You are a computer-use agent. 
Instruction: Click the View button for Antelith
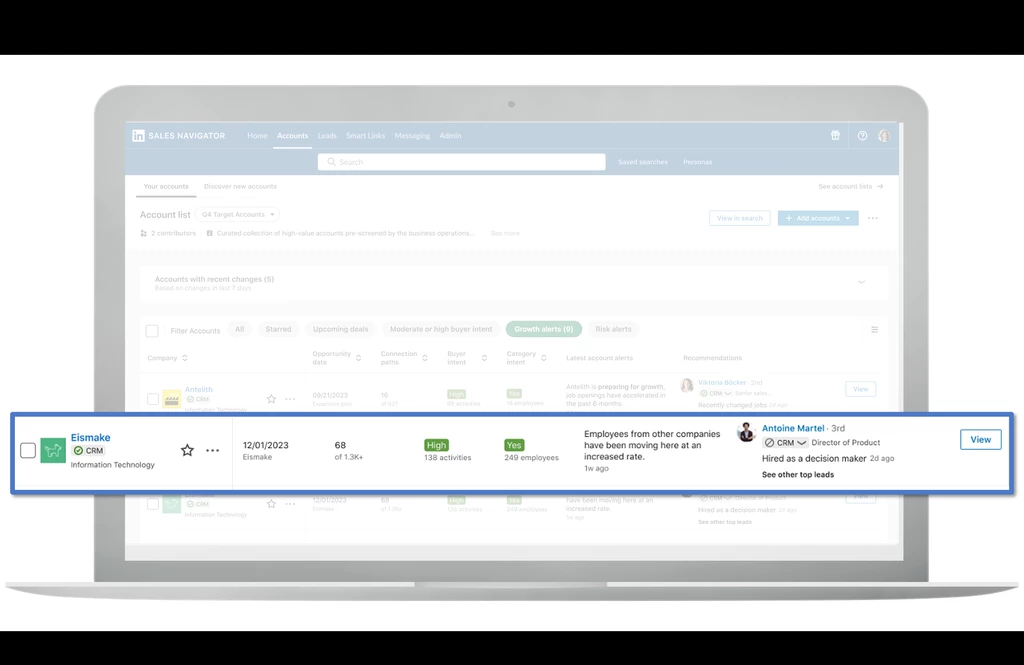pyautogui.click(x=861, y=389)
